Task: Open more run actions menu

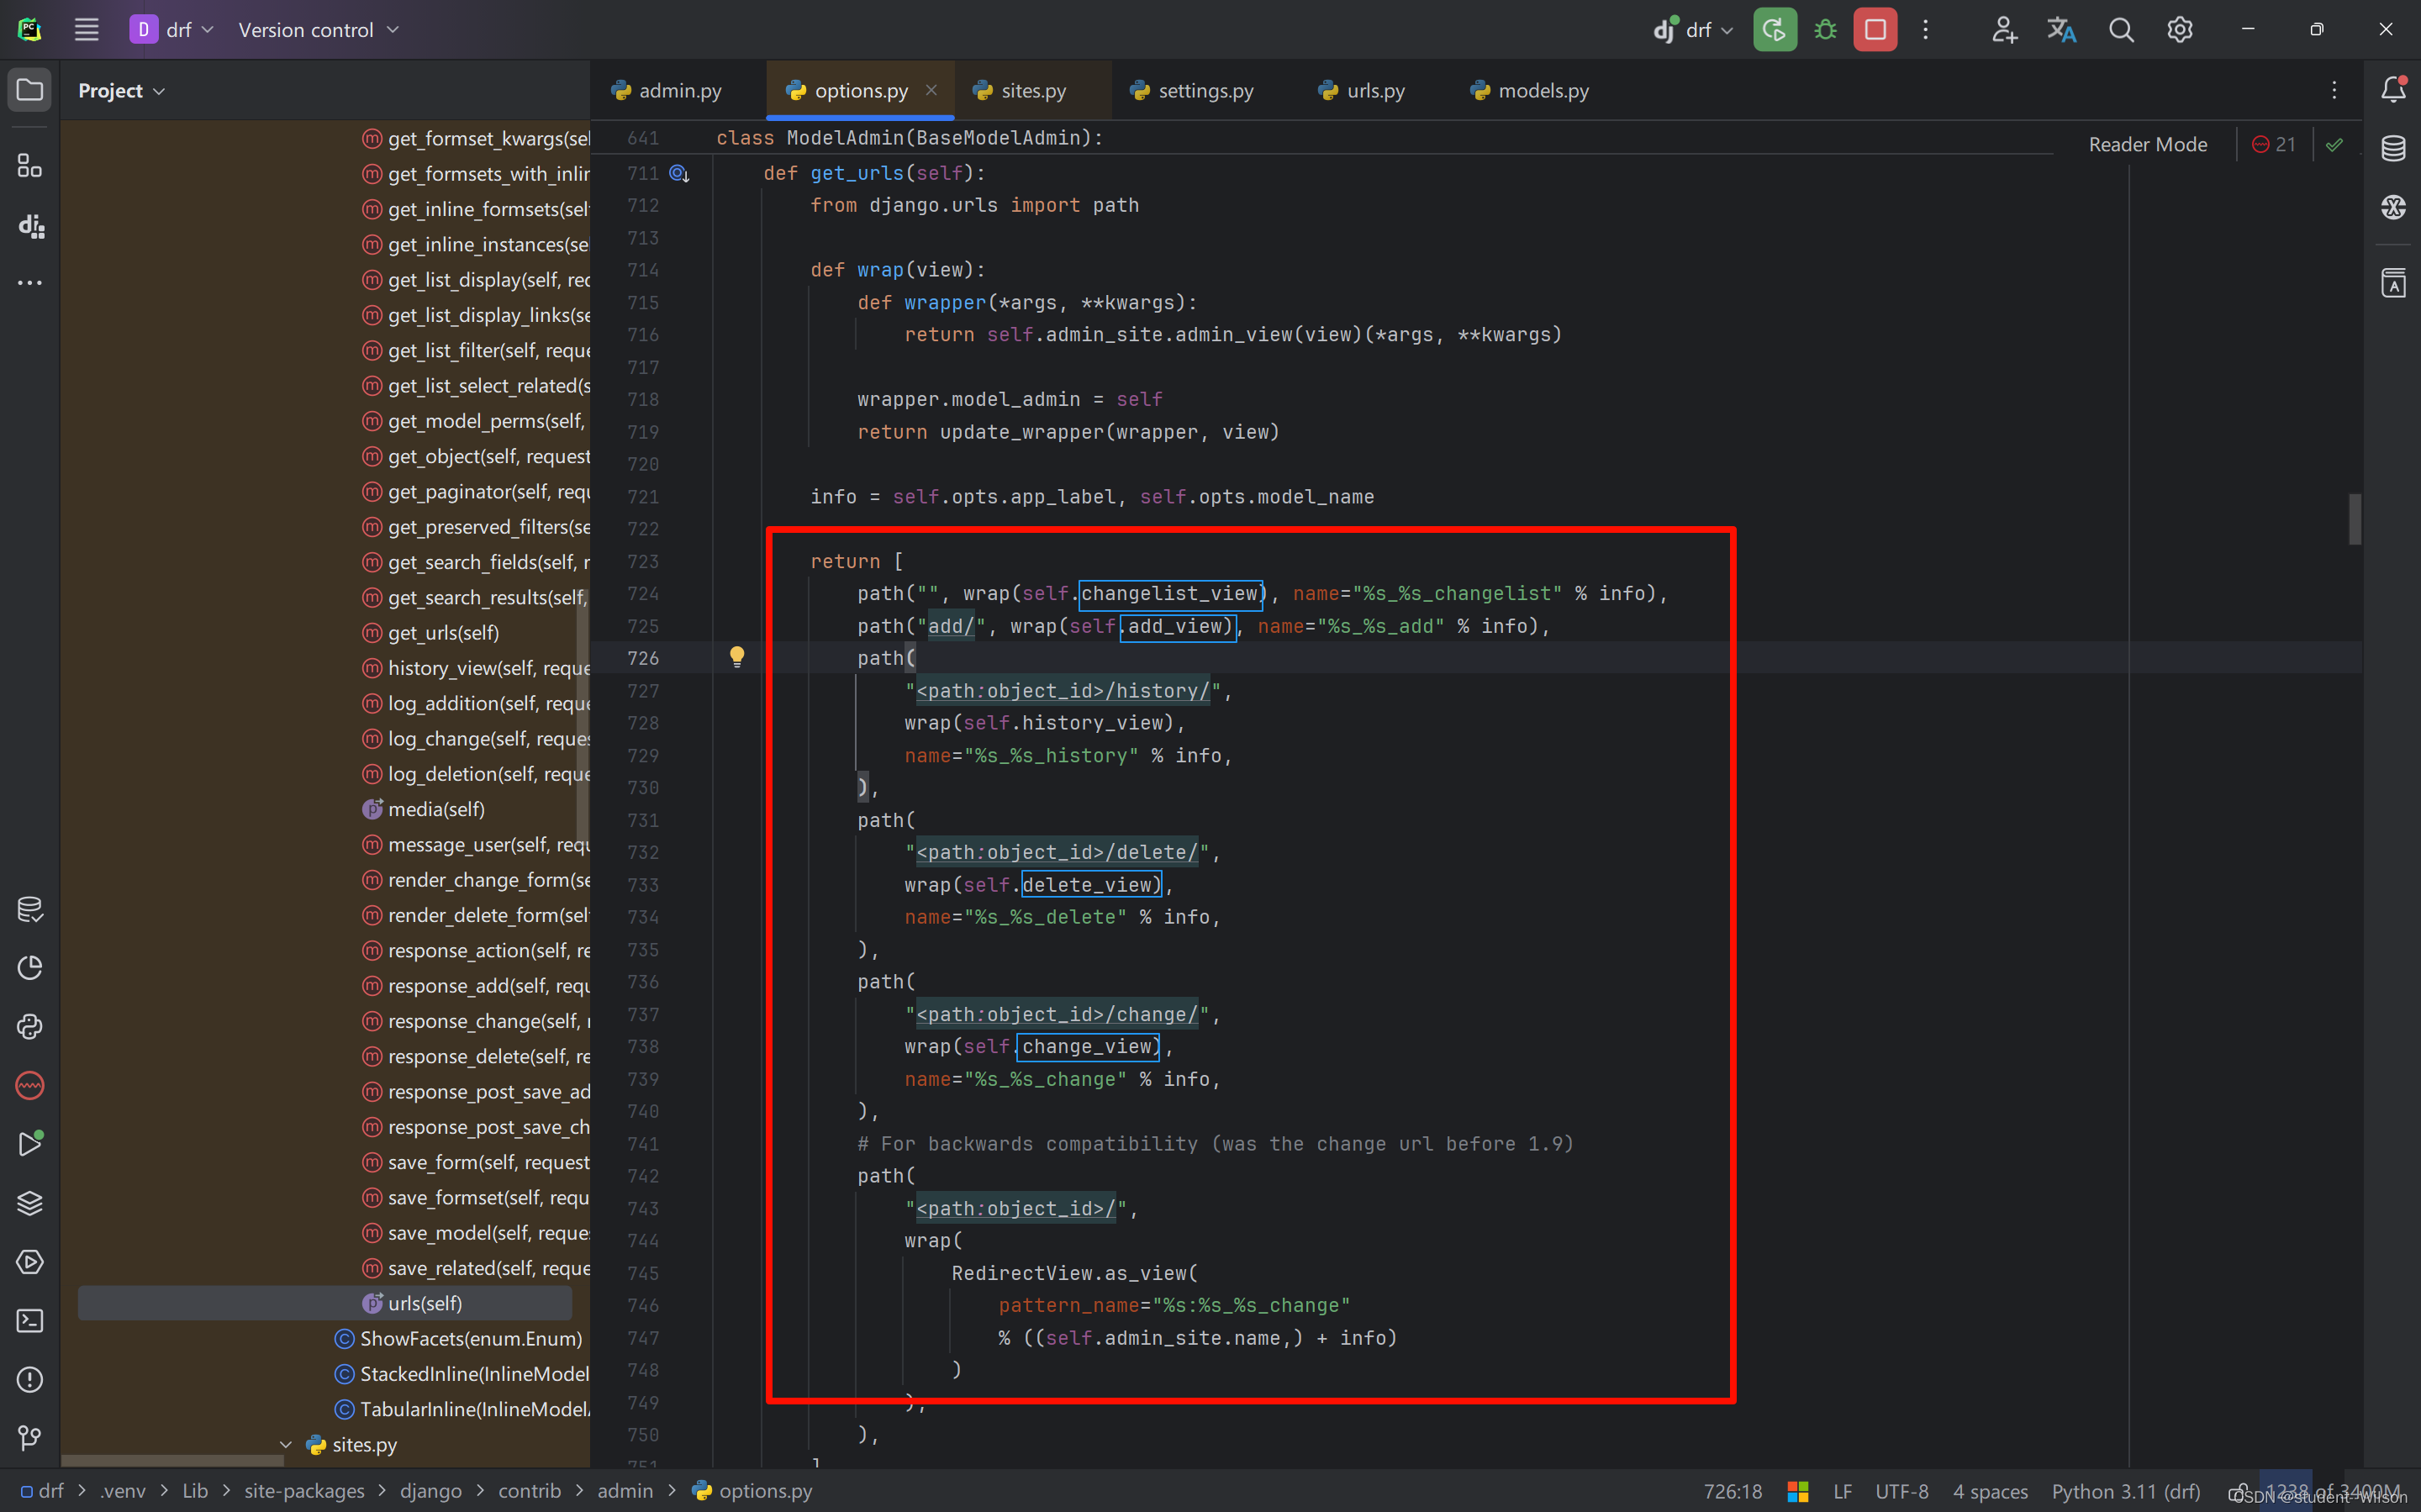Action: tap(1926, 30)
